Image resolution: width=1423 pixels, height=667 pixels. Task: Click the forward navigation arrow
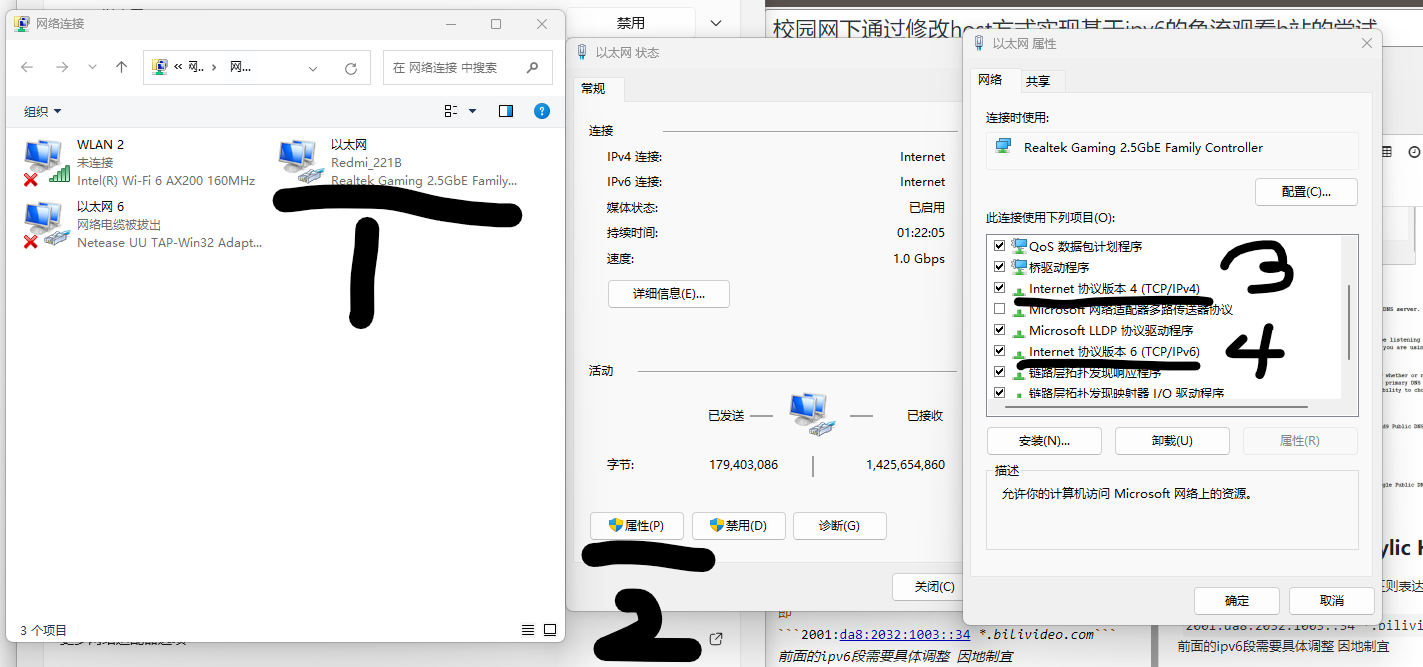point(62,67)
